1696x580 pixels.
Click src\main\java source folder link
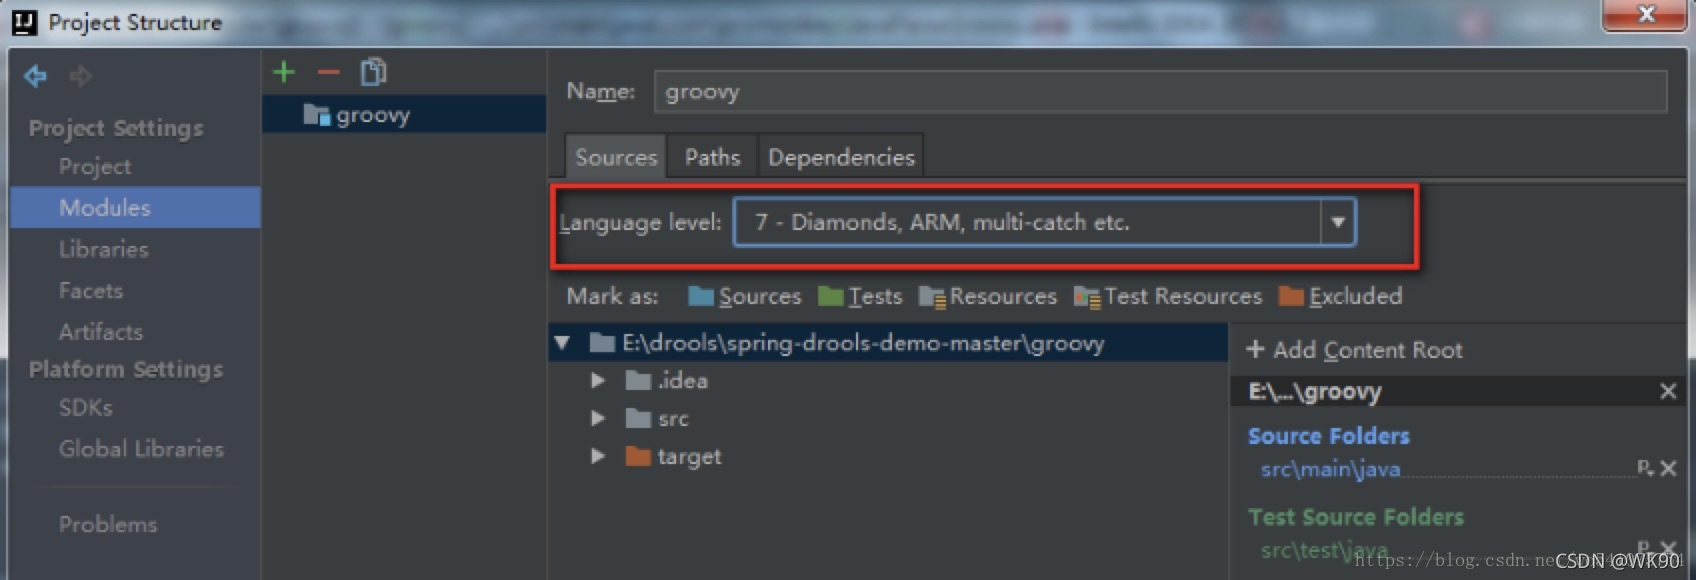pos(1330,469)
